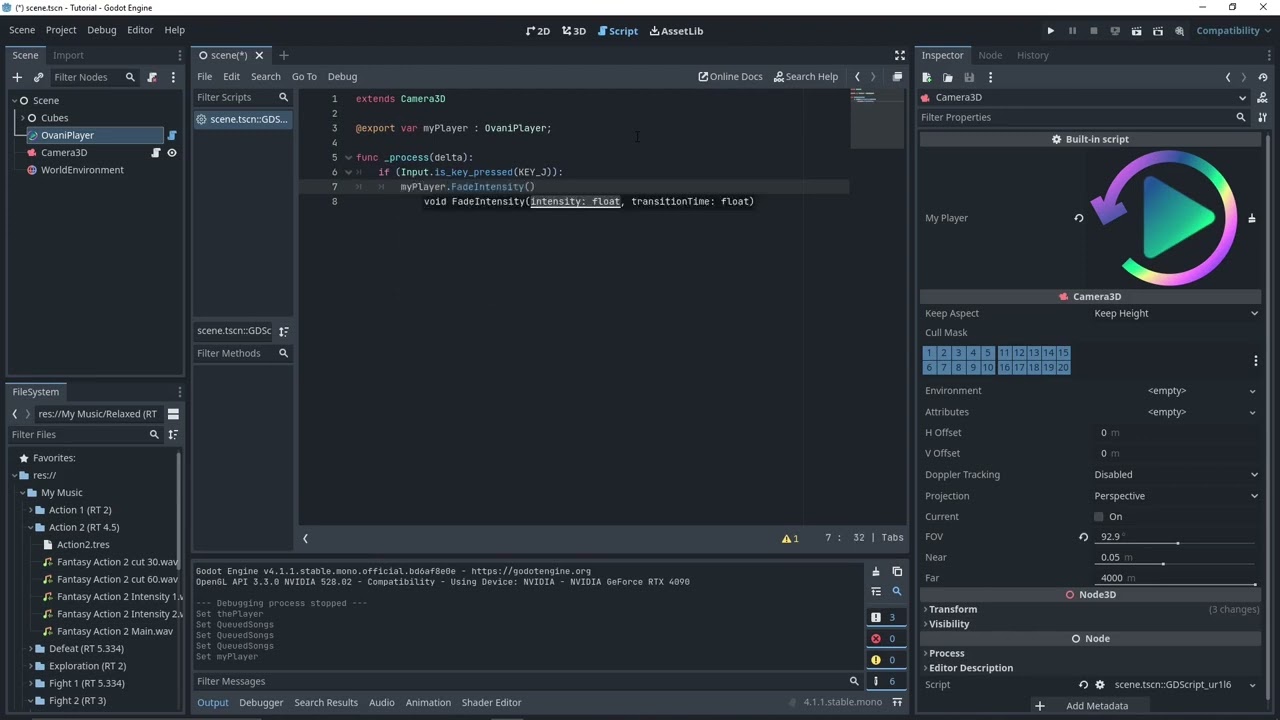
Task: Open the script attached to OvaniPlayer
Action: pos(172,135)
